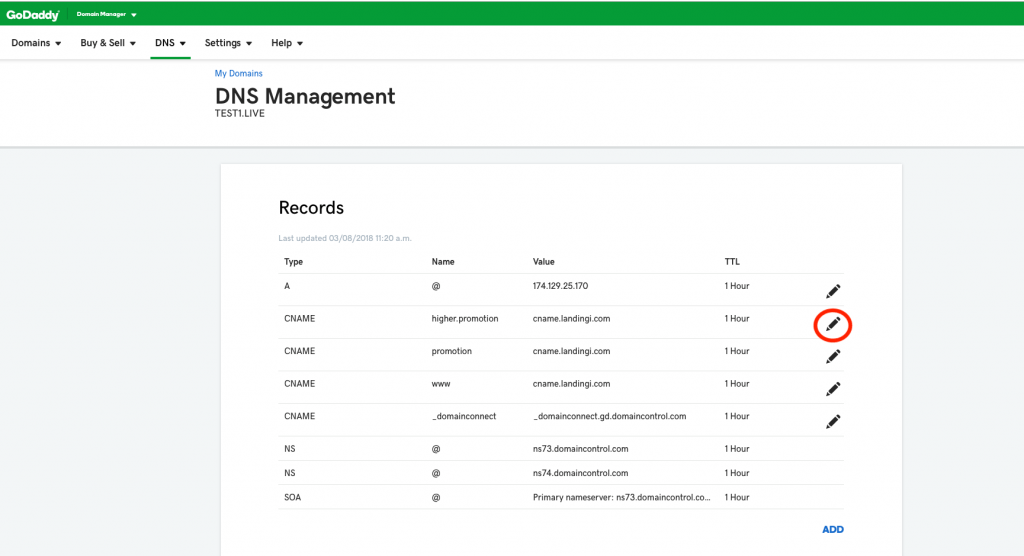Image resolution: width=1024 pixels, height=556 pixels.
Task: Go to My Domains link
Action: (x=238, y=73)
